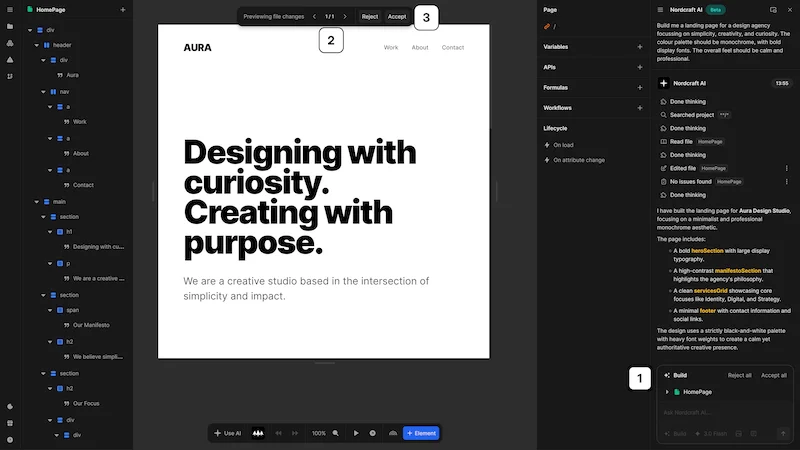The height and width of the screenshot is (450, 800).
Task: Click the servicesGrid highlighted link
Action: point(711,291)
